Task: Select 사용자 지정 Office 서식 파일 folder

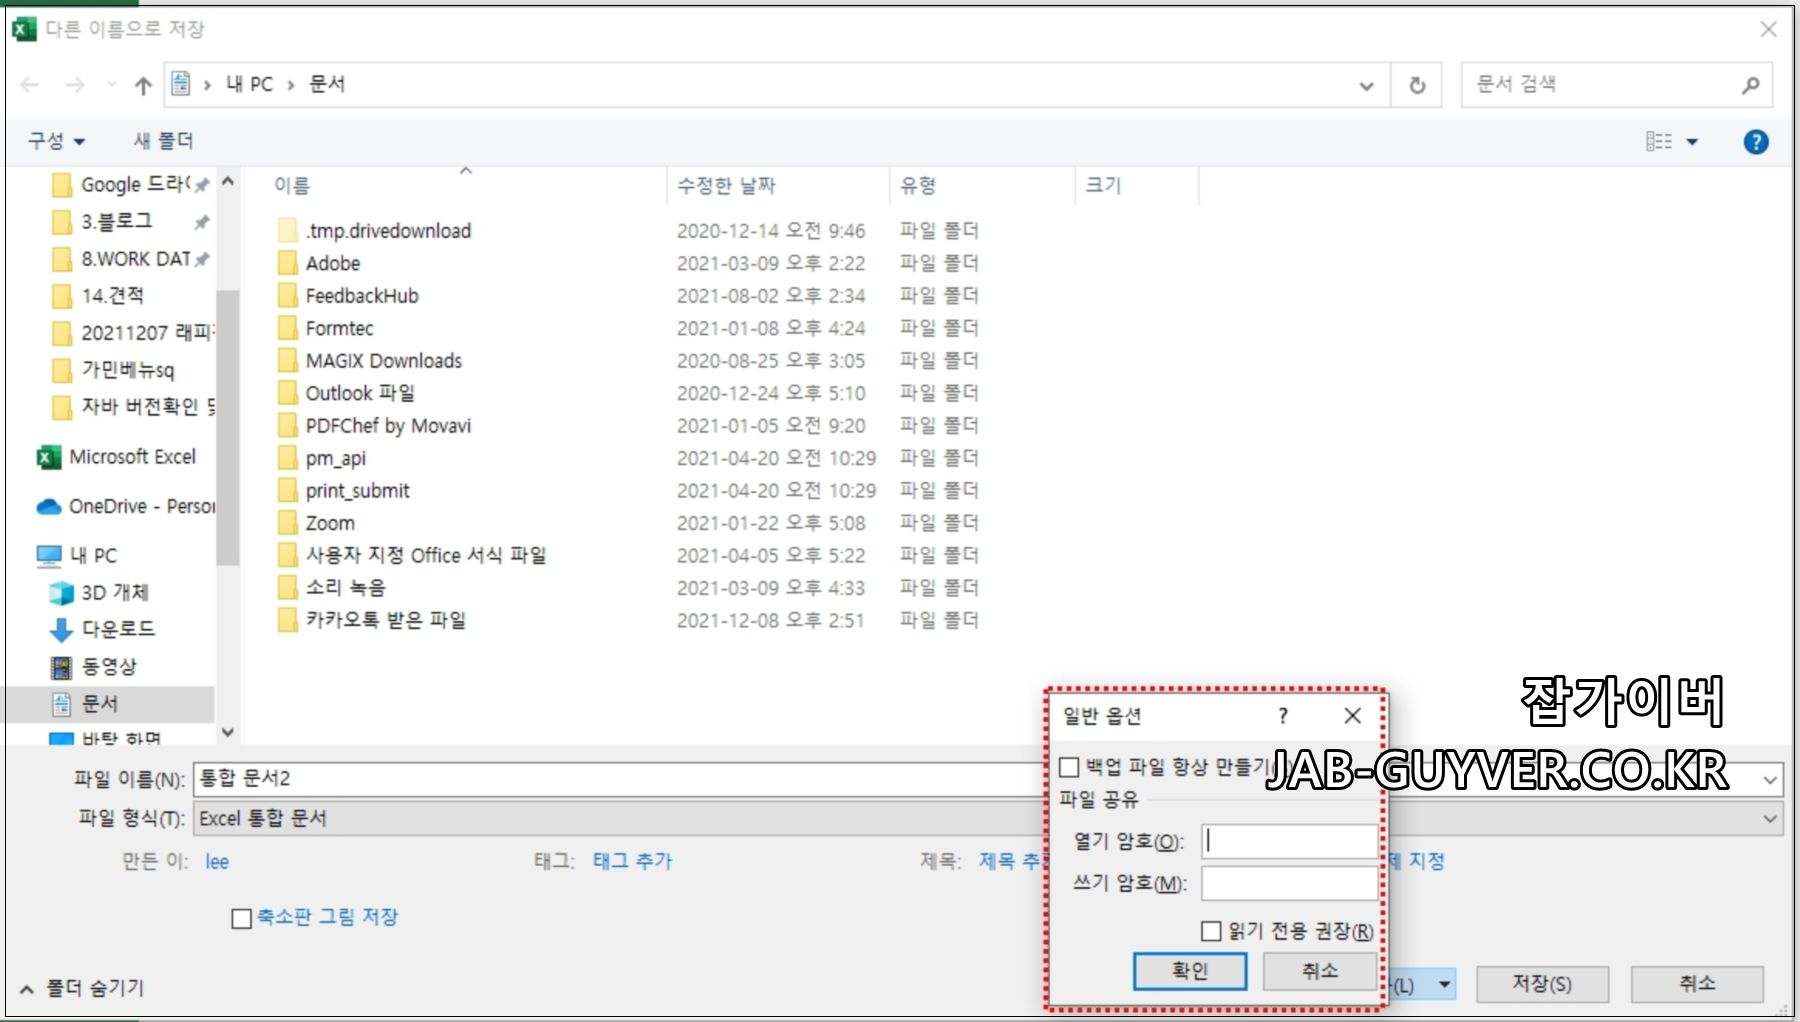Action: tap(412, 555)
